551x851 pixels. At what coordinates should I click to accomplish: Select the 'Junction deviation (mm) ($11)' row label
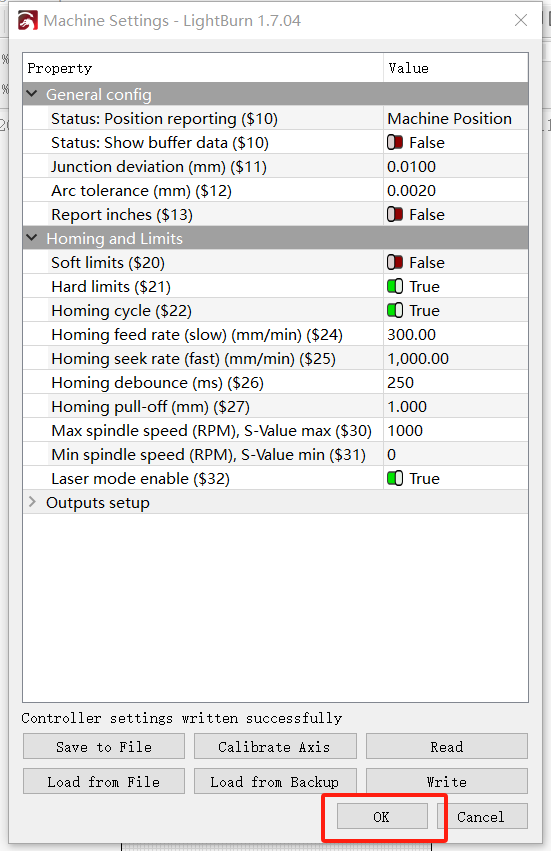click(x=159, y=167)
